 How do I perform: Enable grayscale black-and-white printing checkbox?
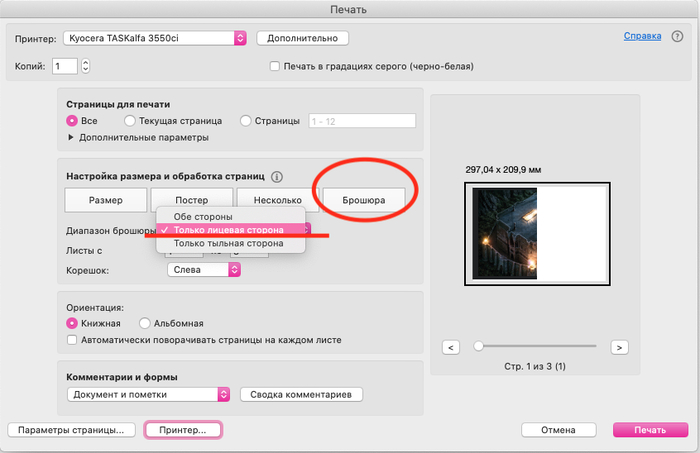pos(275,67)
